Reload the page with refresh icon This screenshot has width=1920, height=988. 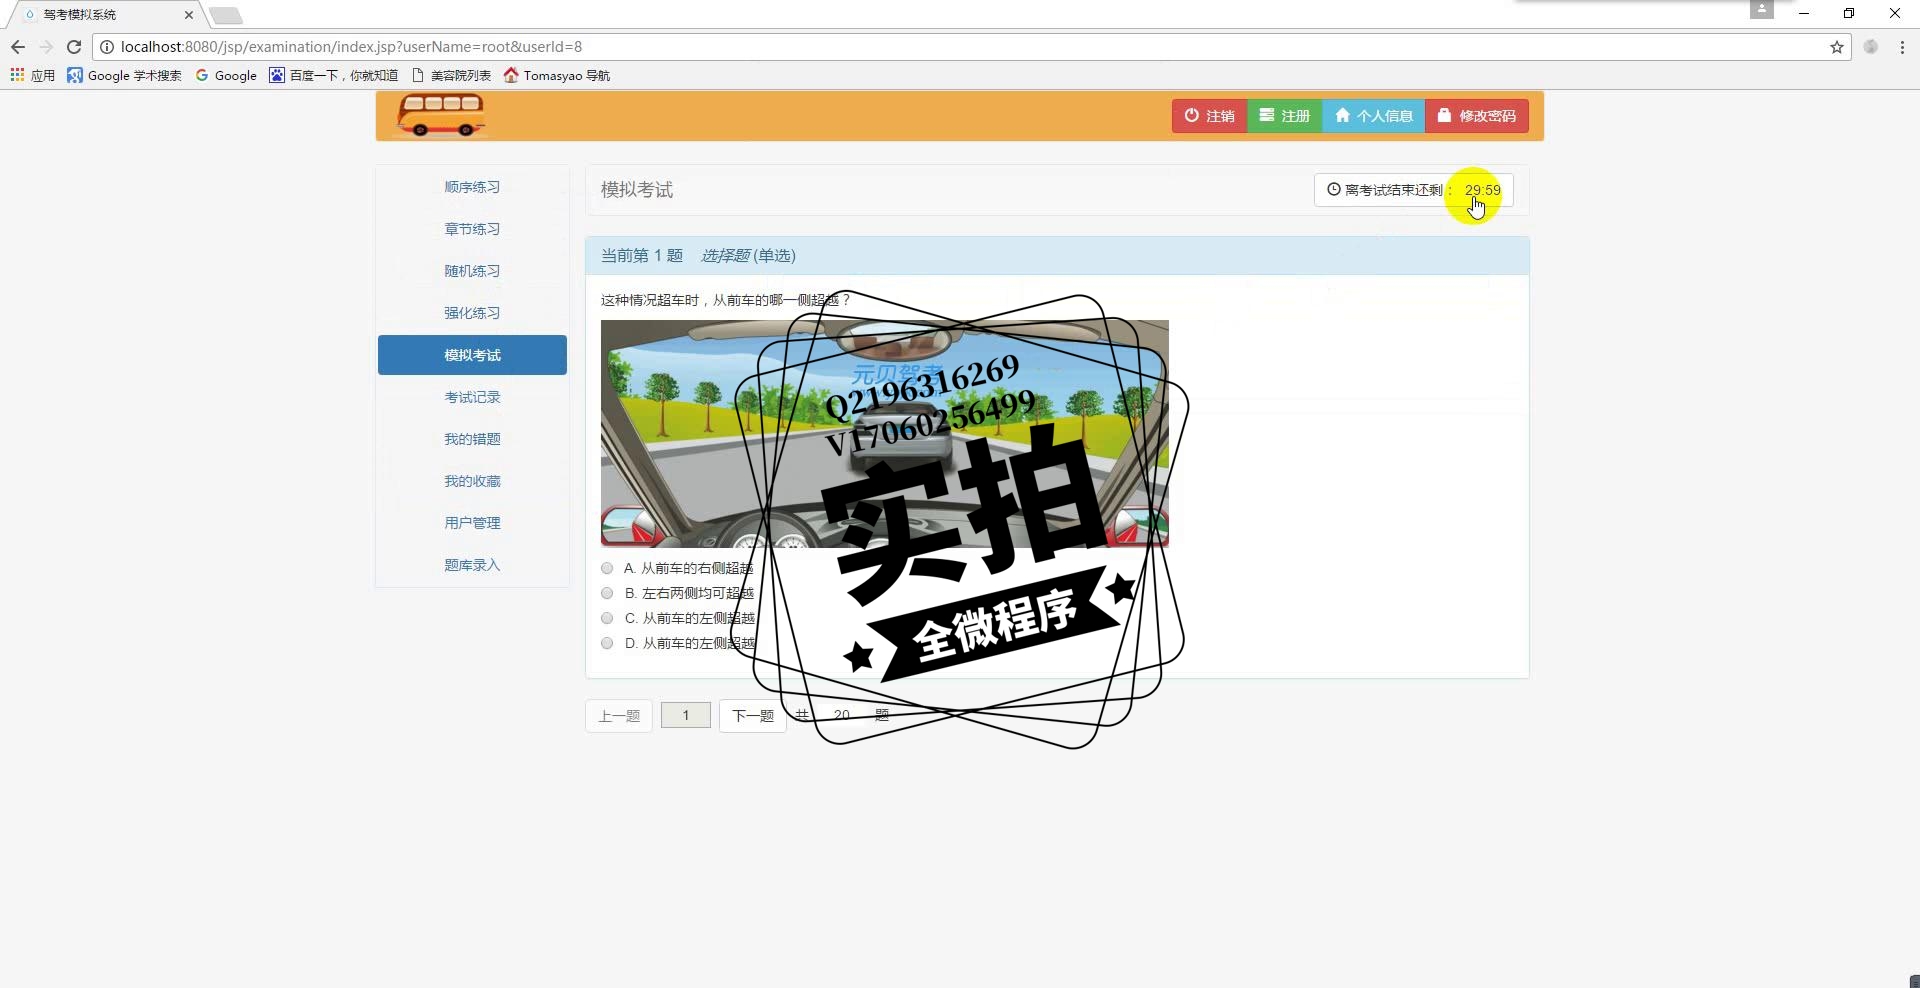(74, 47)
